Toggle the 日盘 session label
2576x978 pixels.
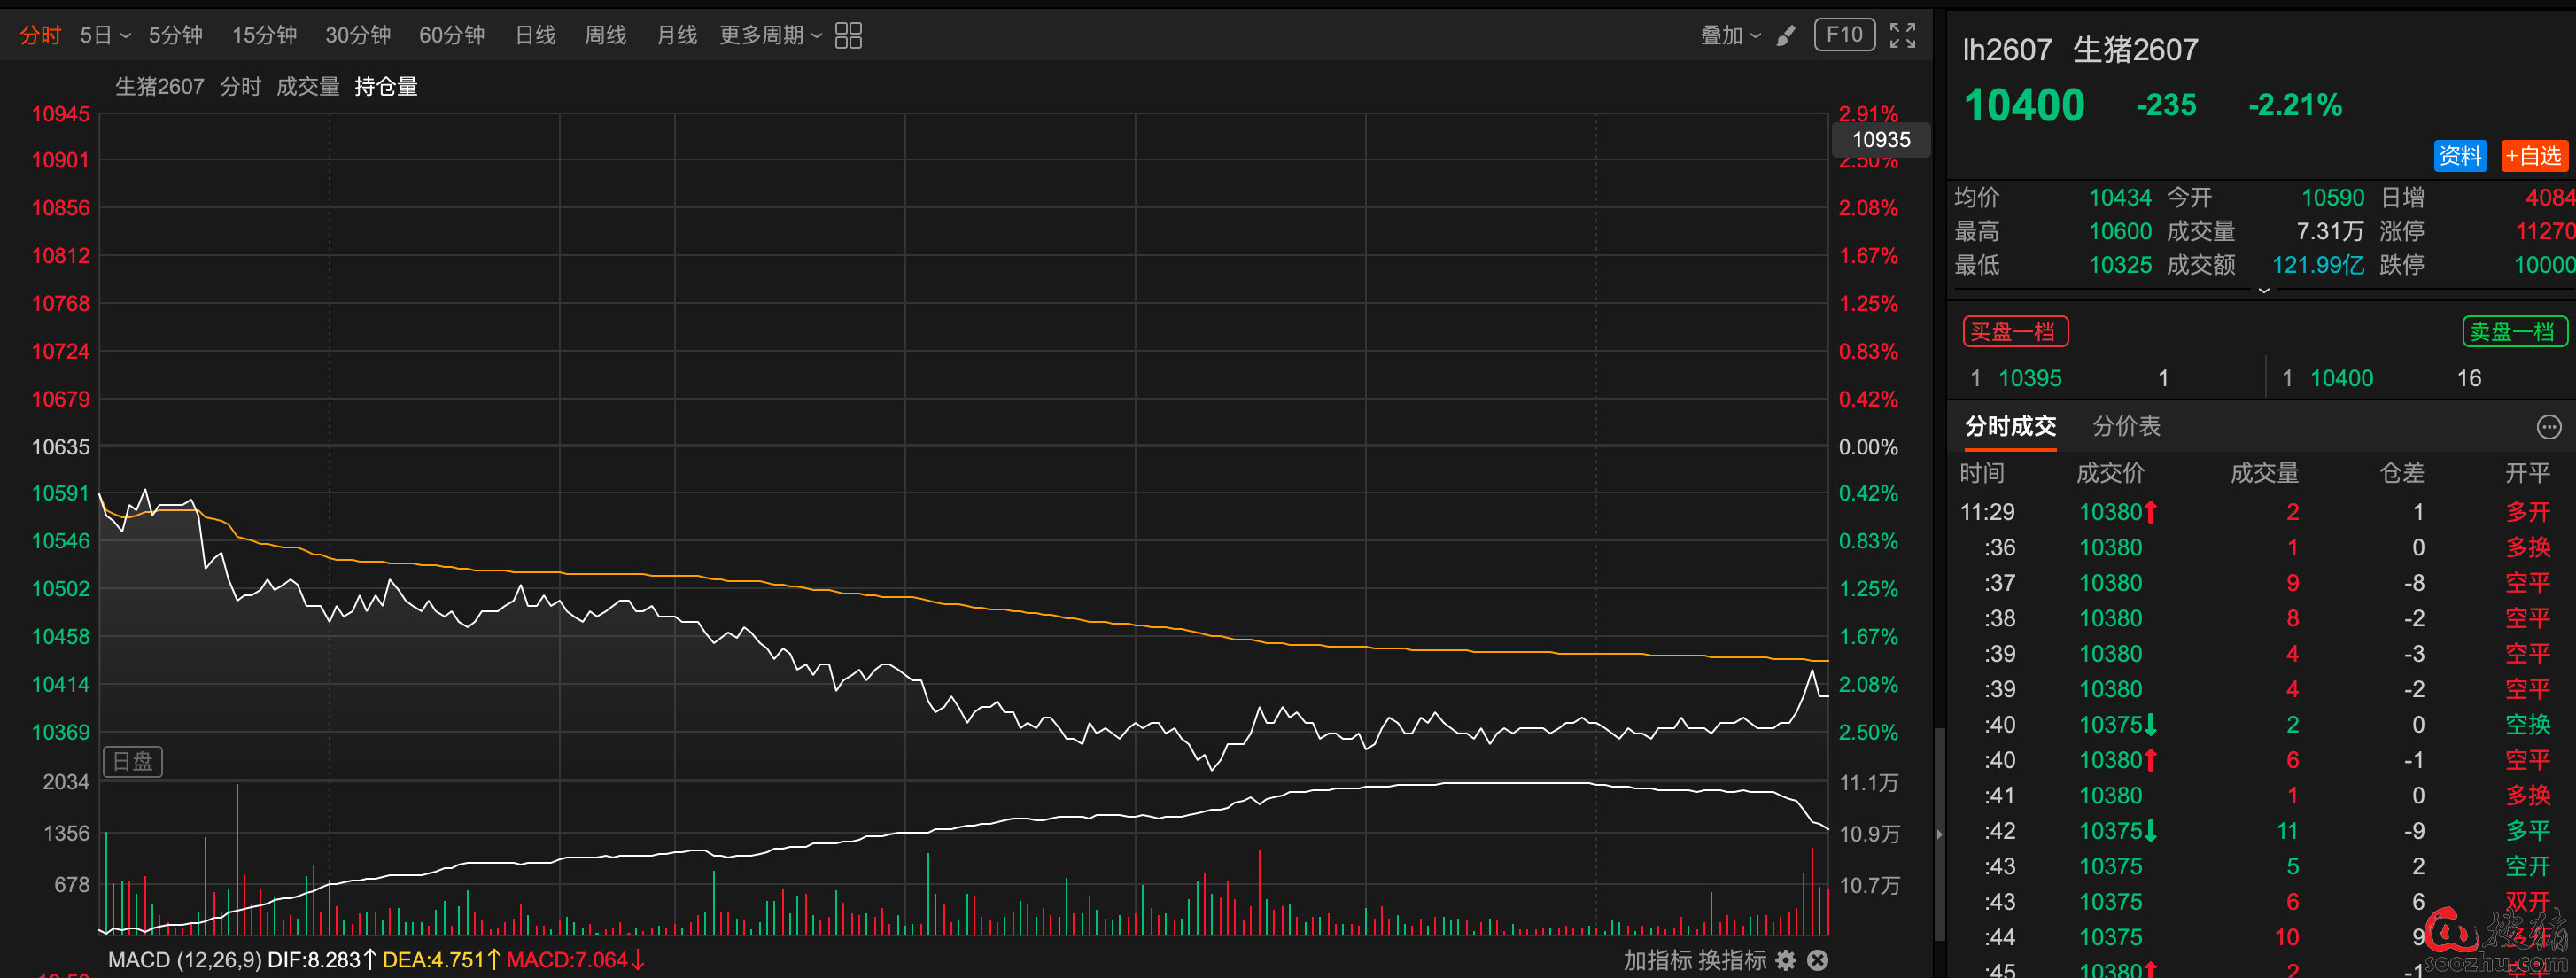(133, 761)
